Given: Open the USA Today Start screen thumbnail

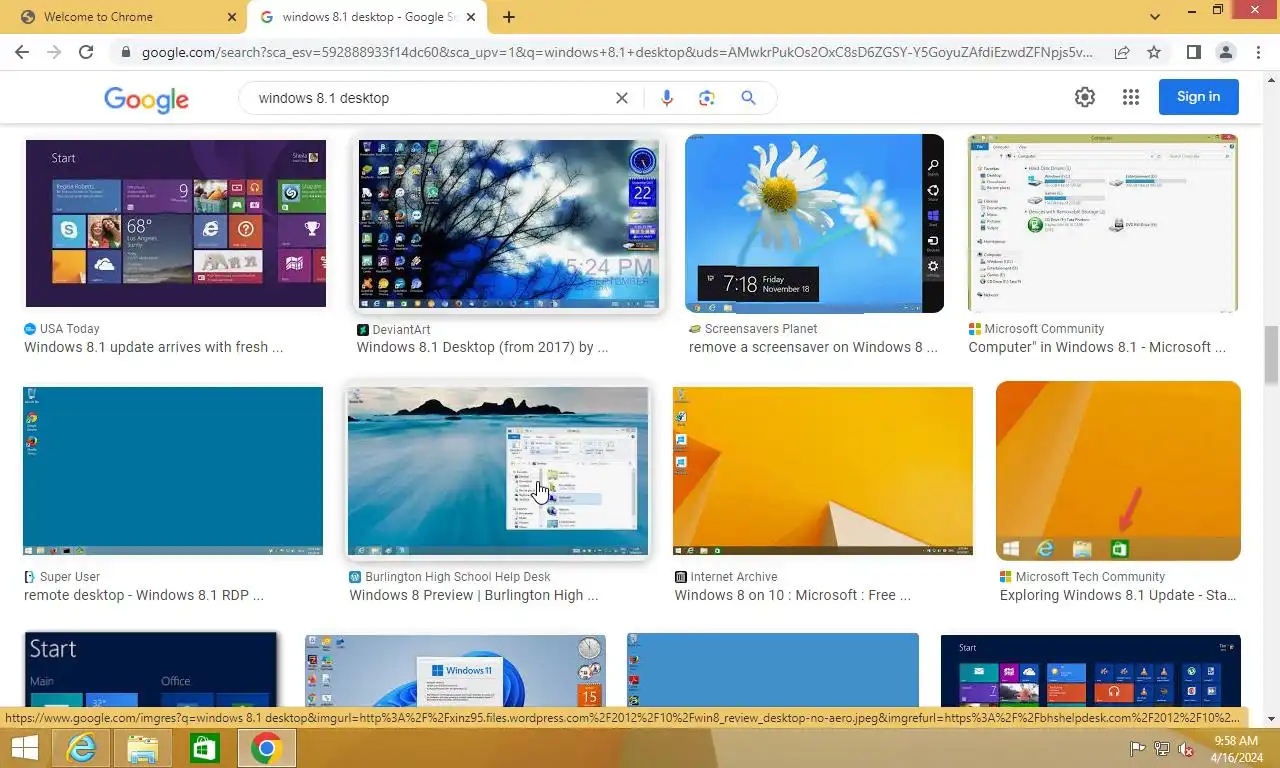Looking at the screenshot, I should point(176,223).
